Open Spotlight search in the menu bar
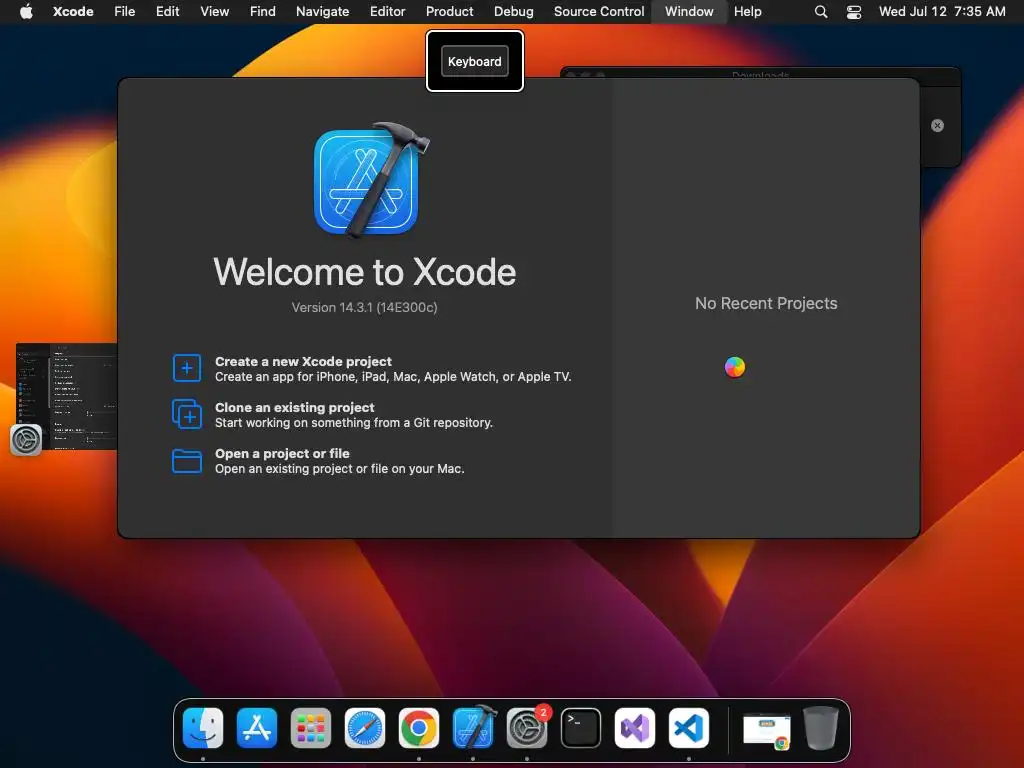Image resolution: width=1024 pixels, height=768 pixels. click(821, 12)
